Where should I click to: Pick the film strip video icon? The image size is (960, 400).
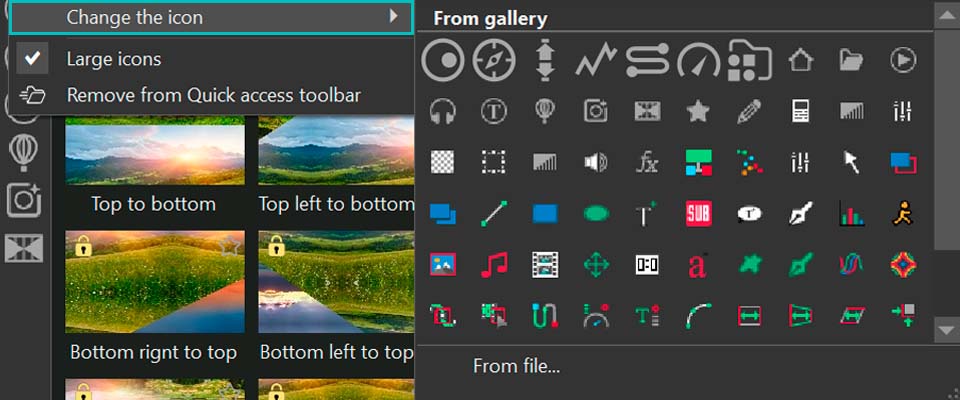[545, 265]
